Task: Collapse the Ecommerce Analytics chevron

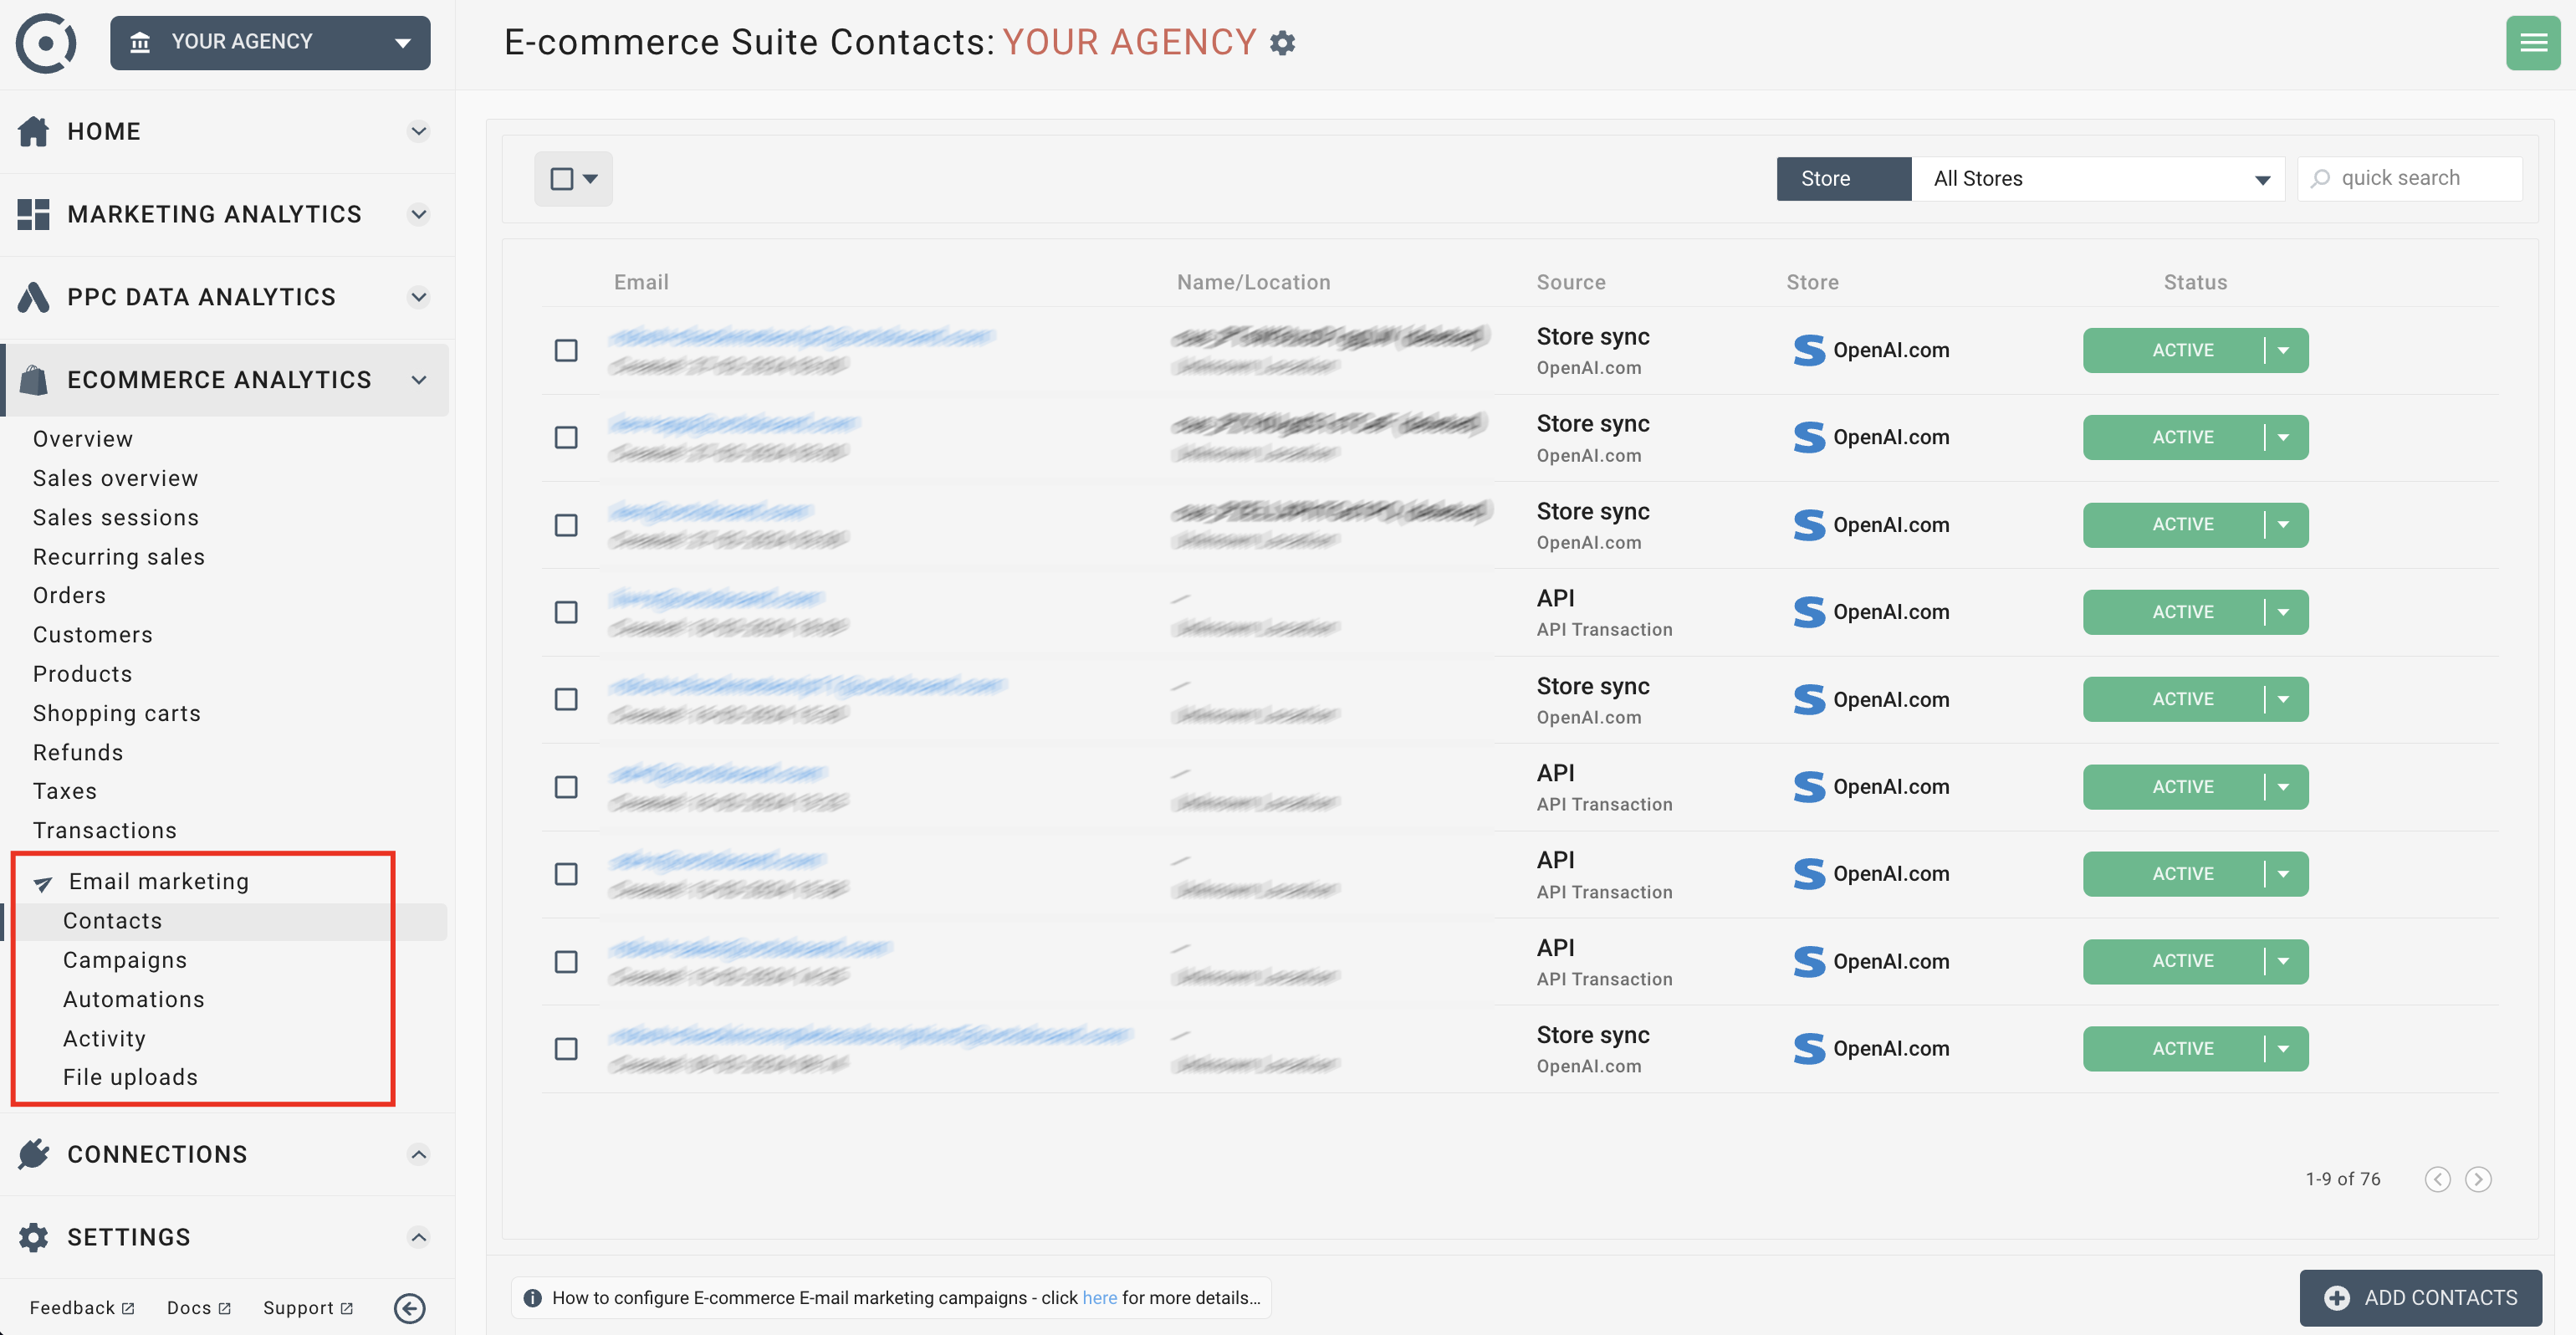Action: coord(419,380)
